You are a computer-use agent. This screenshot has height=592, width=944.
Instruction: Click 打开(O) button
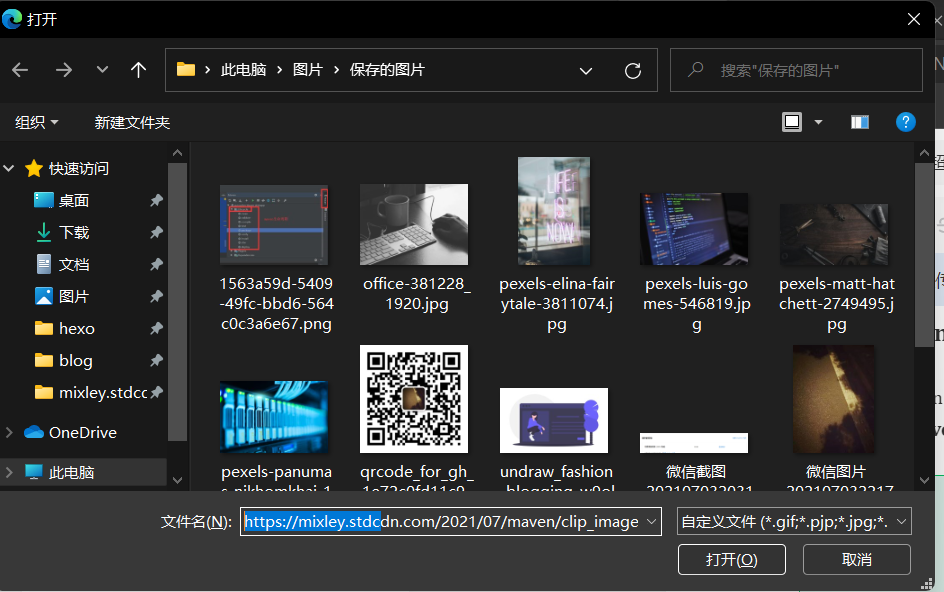(x=731, y=559)
